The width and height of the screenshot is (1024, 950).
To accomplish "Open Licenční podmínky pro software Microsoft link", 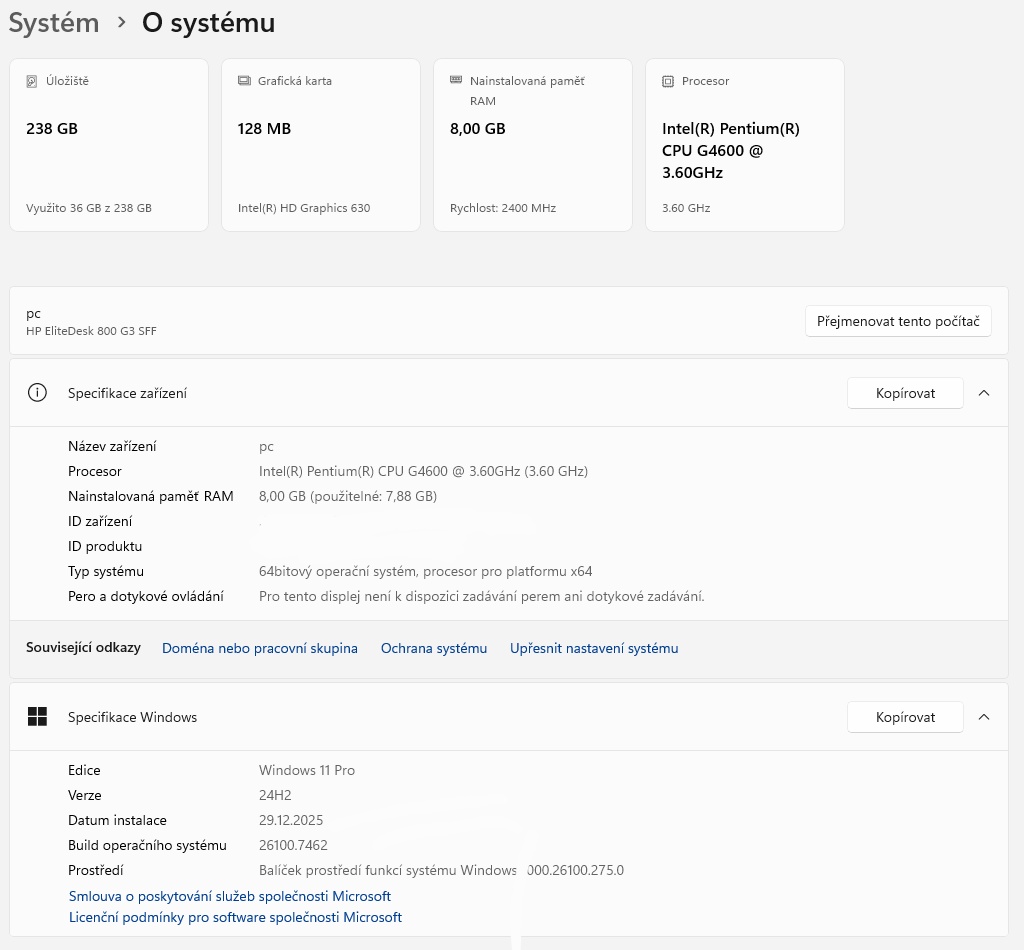I will pos(235,917).
